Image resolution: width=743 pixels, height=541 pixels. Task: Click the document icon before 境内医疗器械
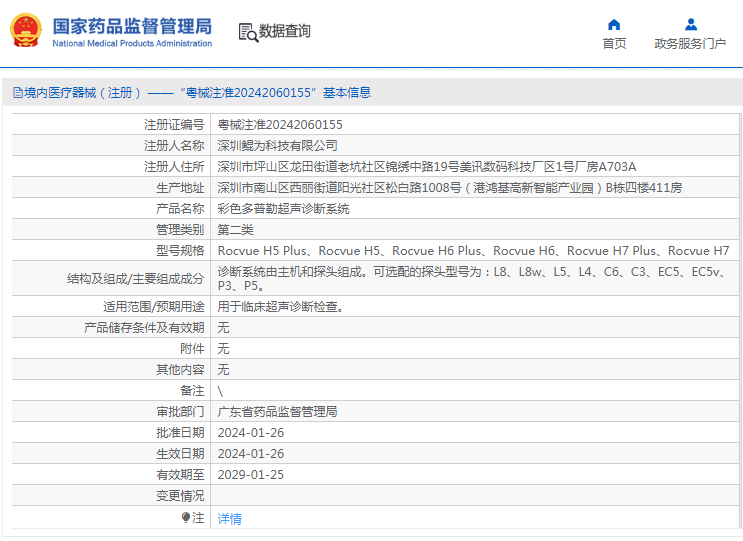tap(17, 92)
